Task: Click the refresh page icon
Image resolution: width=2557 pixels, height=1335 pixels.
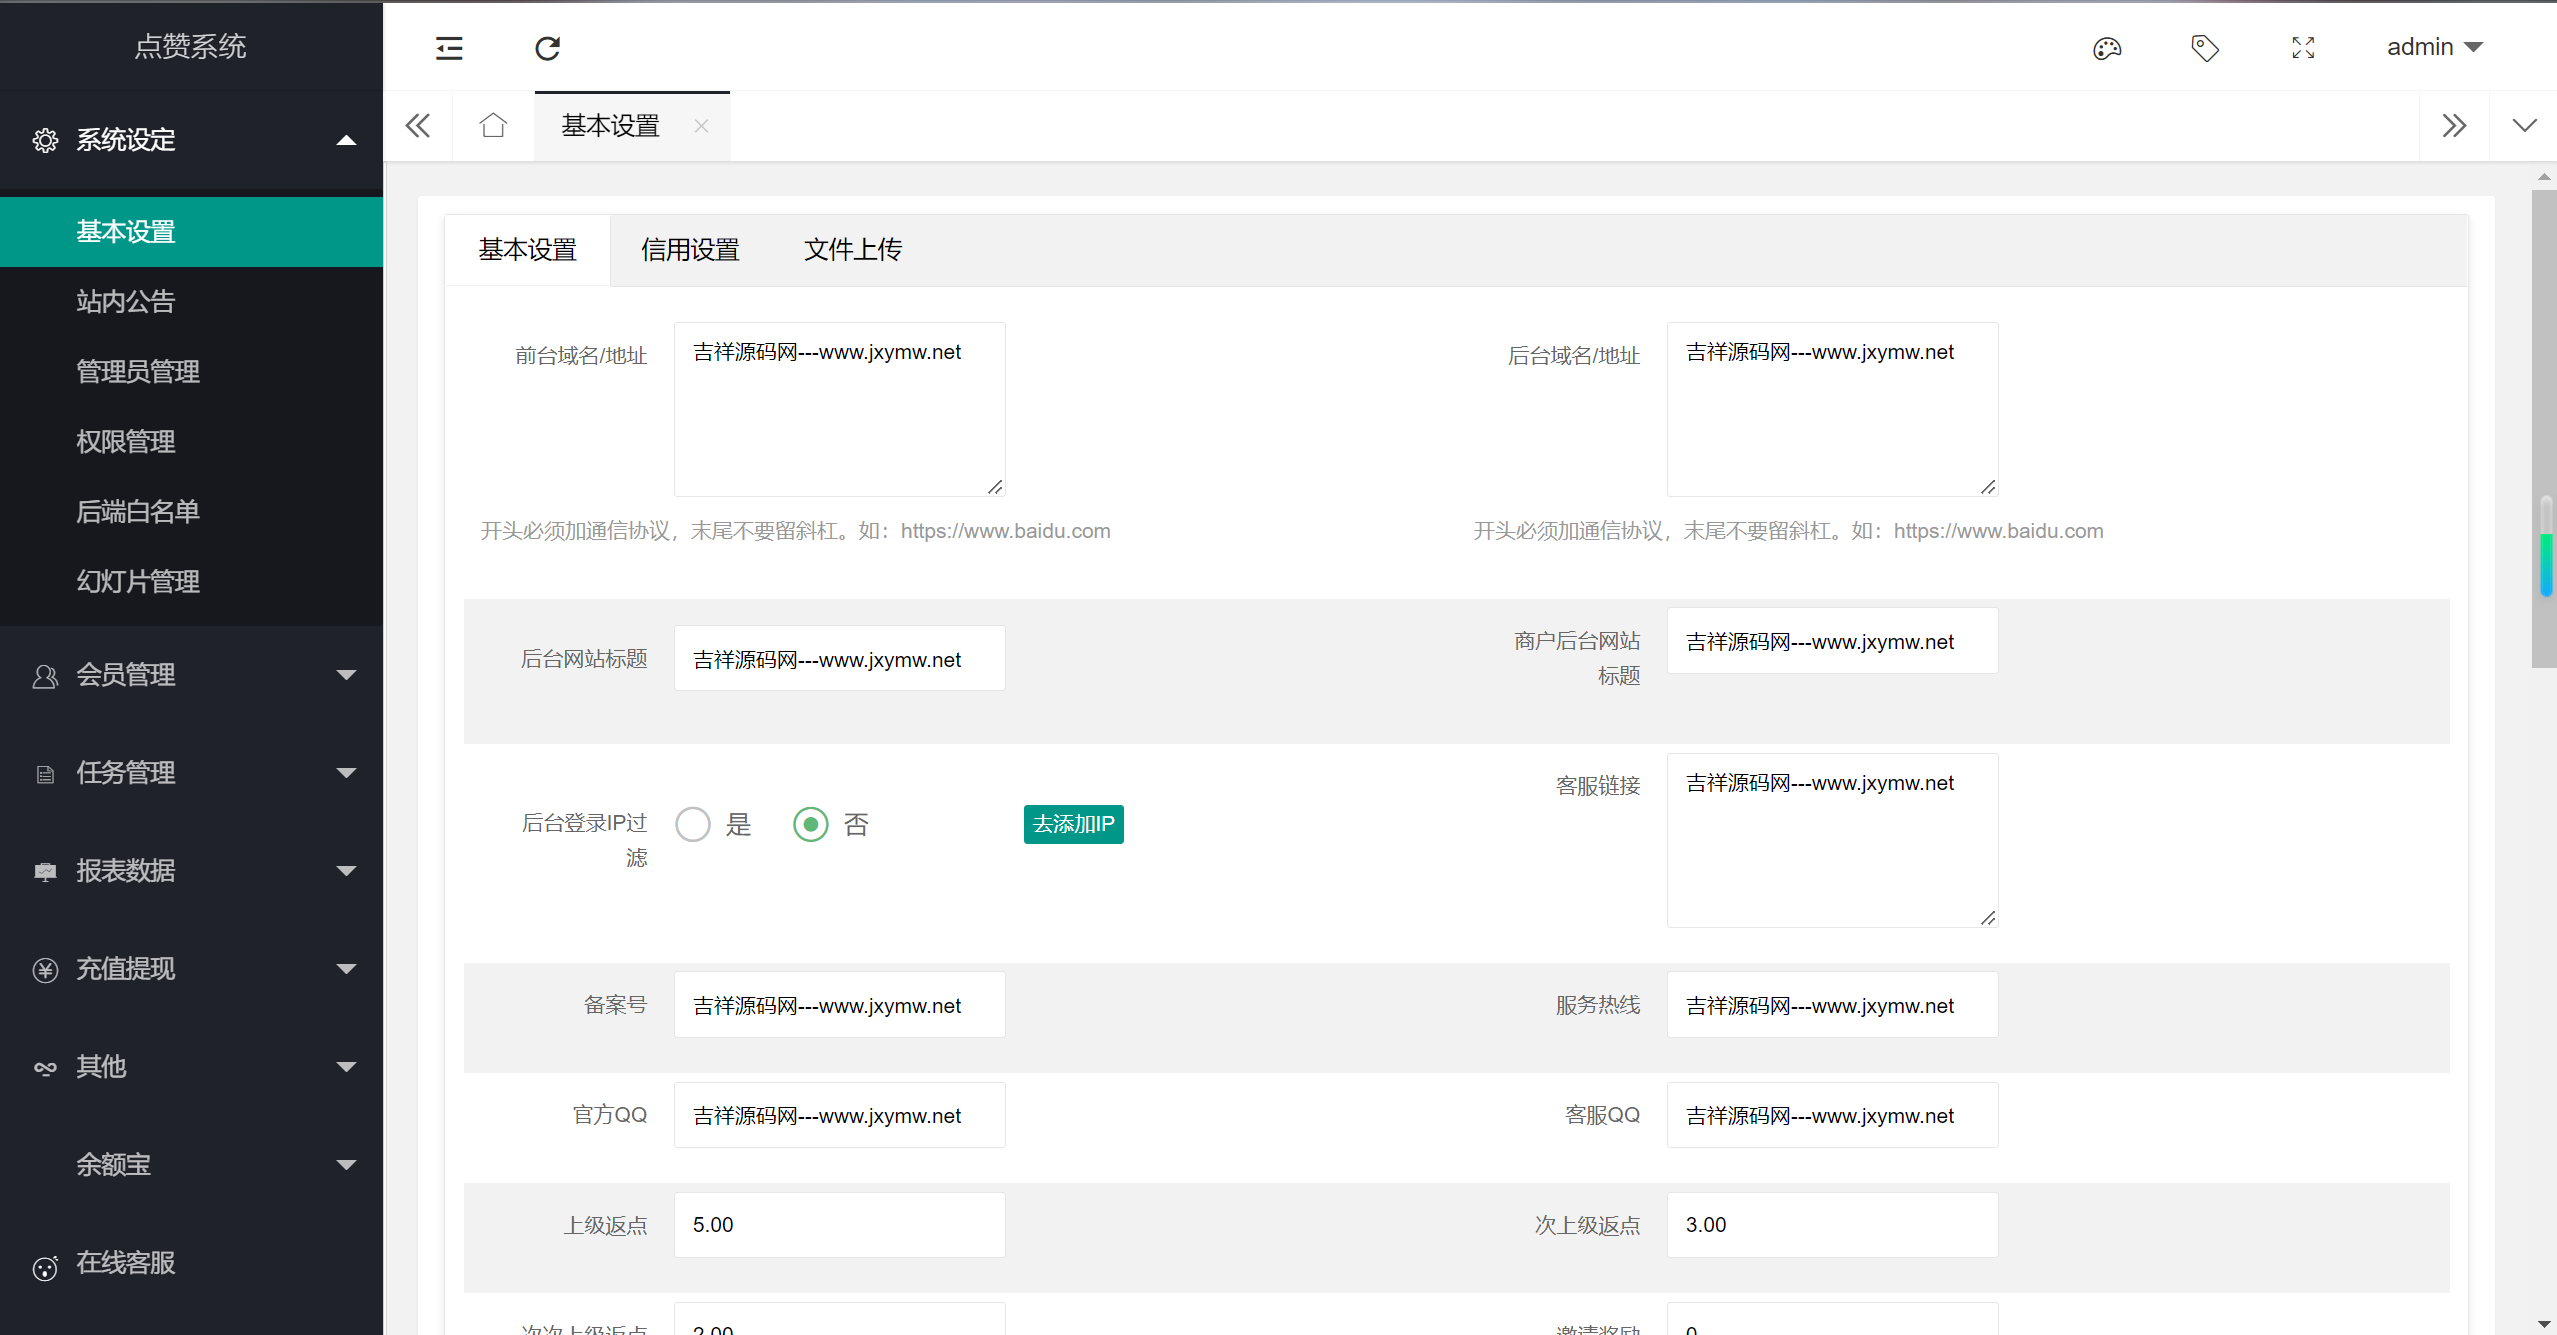Action: (547, 47)
